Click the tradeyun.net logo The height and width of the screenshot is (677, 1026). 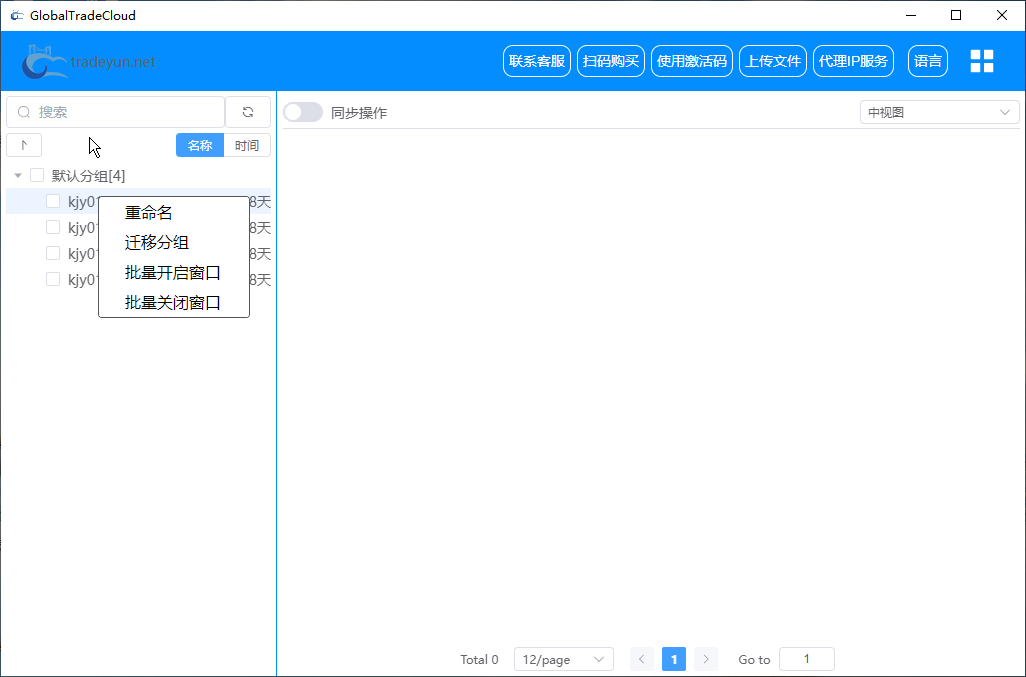(88, 60)
